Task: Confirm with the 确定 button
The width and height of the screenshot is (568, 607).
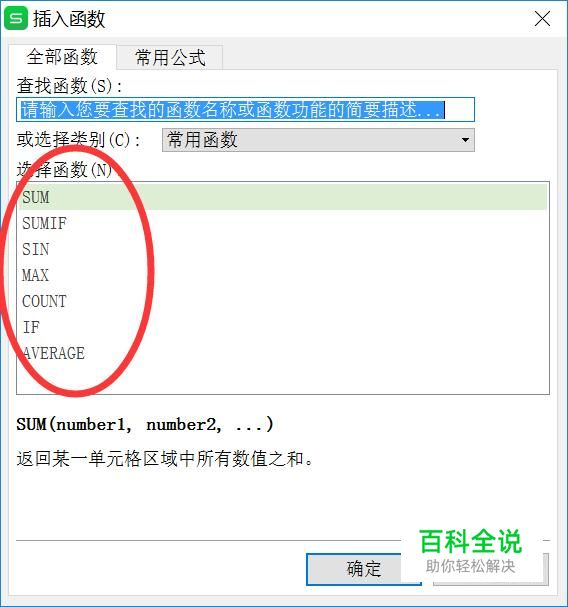Action: (x=364, y=569)
